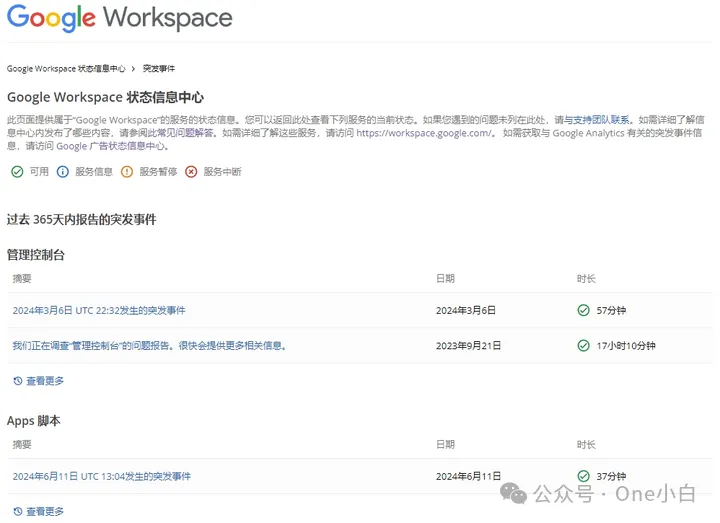Click 摘要 header in Apps 脚本 table
The image size is (720, 523).
point(22,444)
